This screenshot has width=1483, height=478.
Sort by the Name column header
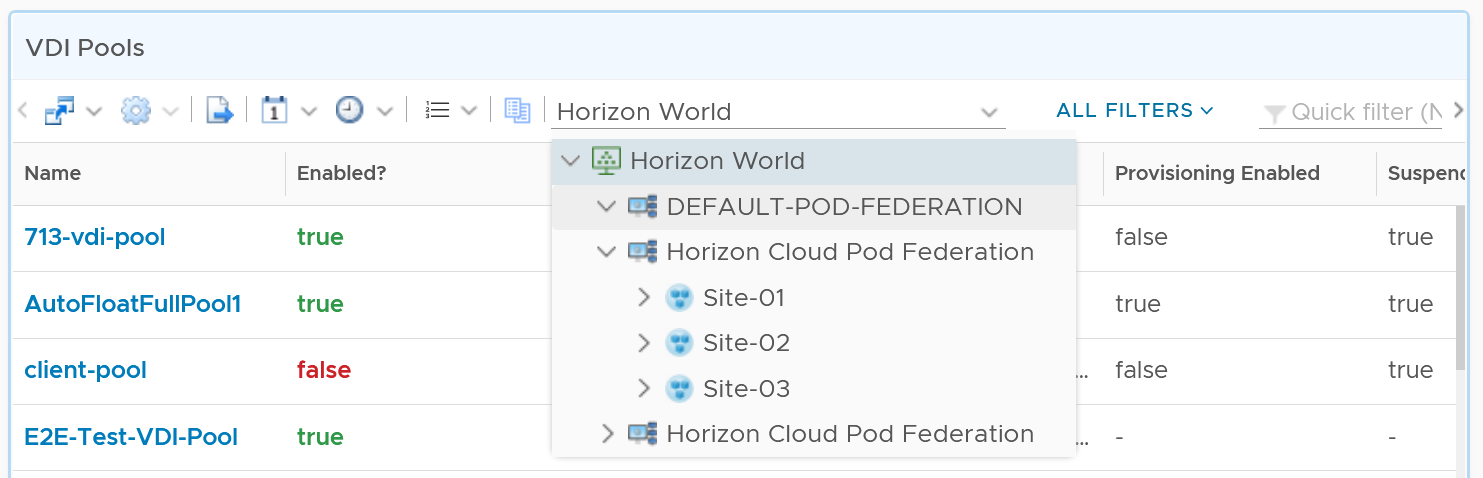(53, 173)
